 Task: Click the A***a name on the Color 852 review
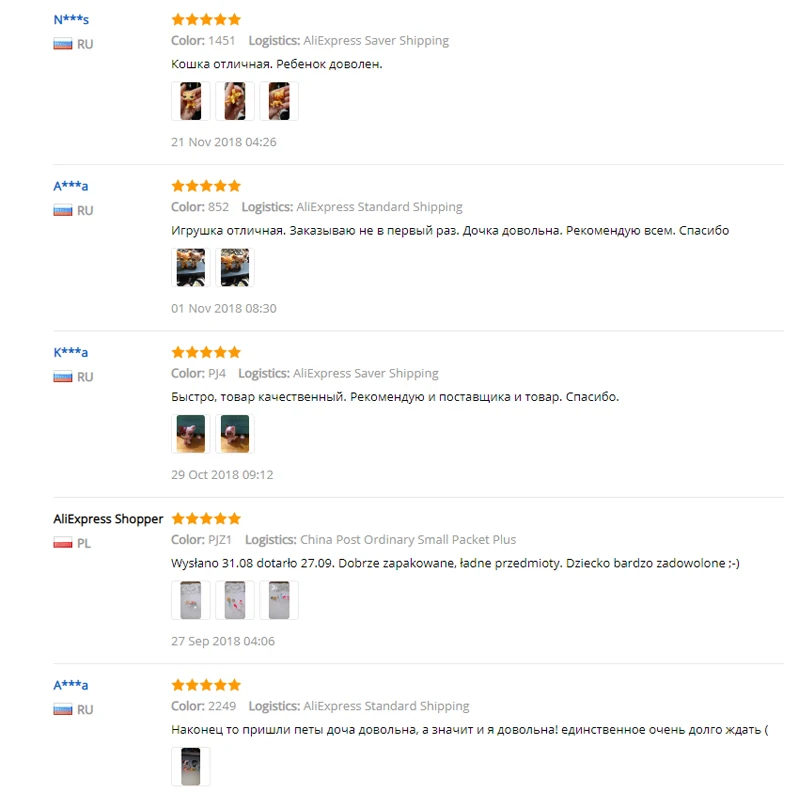pos(71,186)
